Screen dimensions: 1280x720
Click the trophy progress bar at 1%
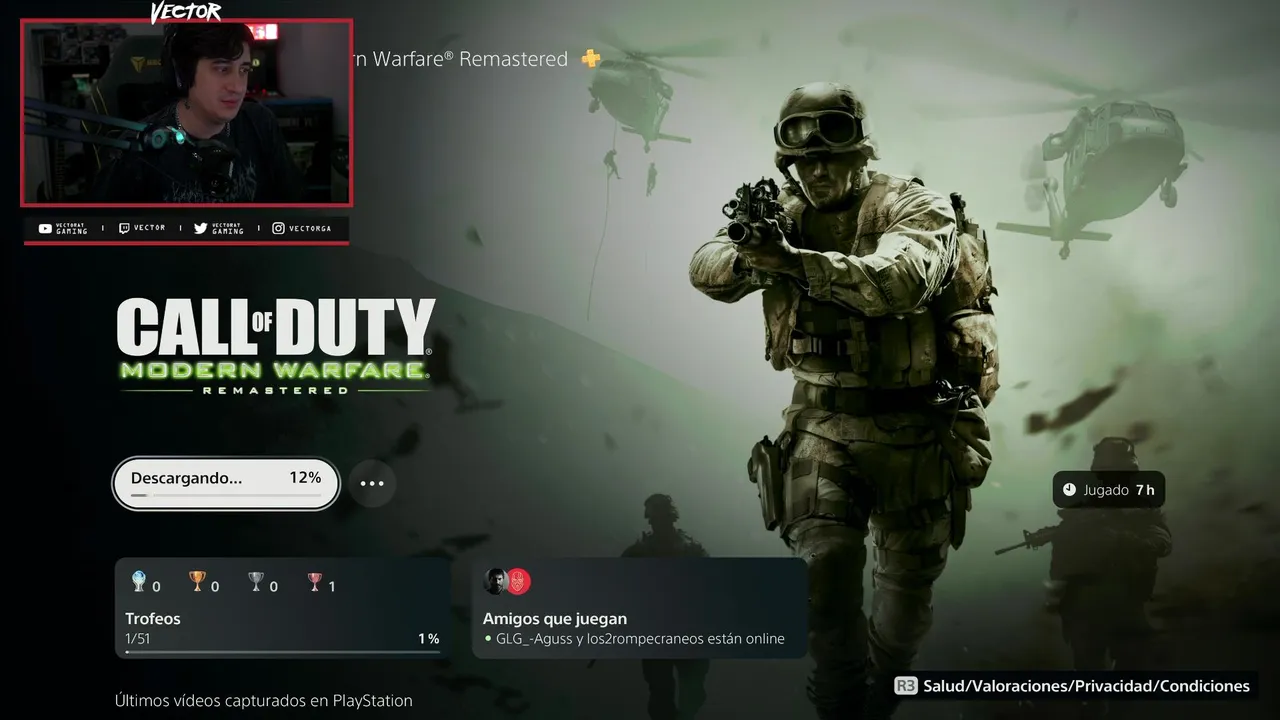283,652
